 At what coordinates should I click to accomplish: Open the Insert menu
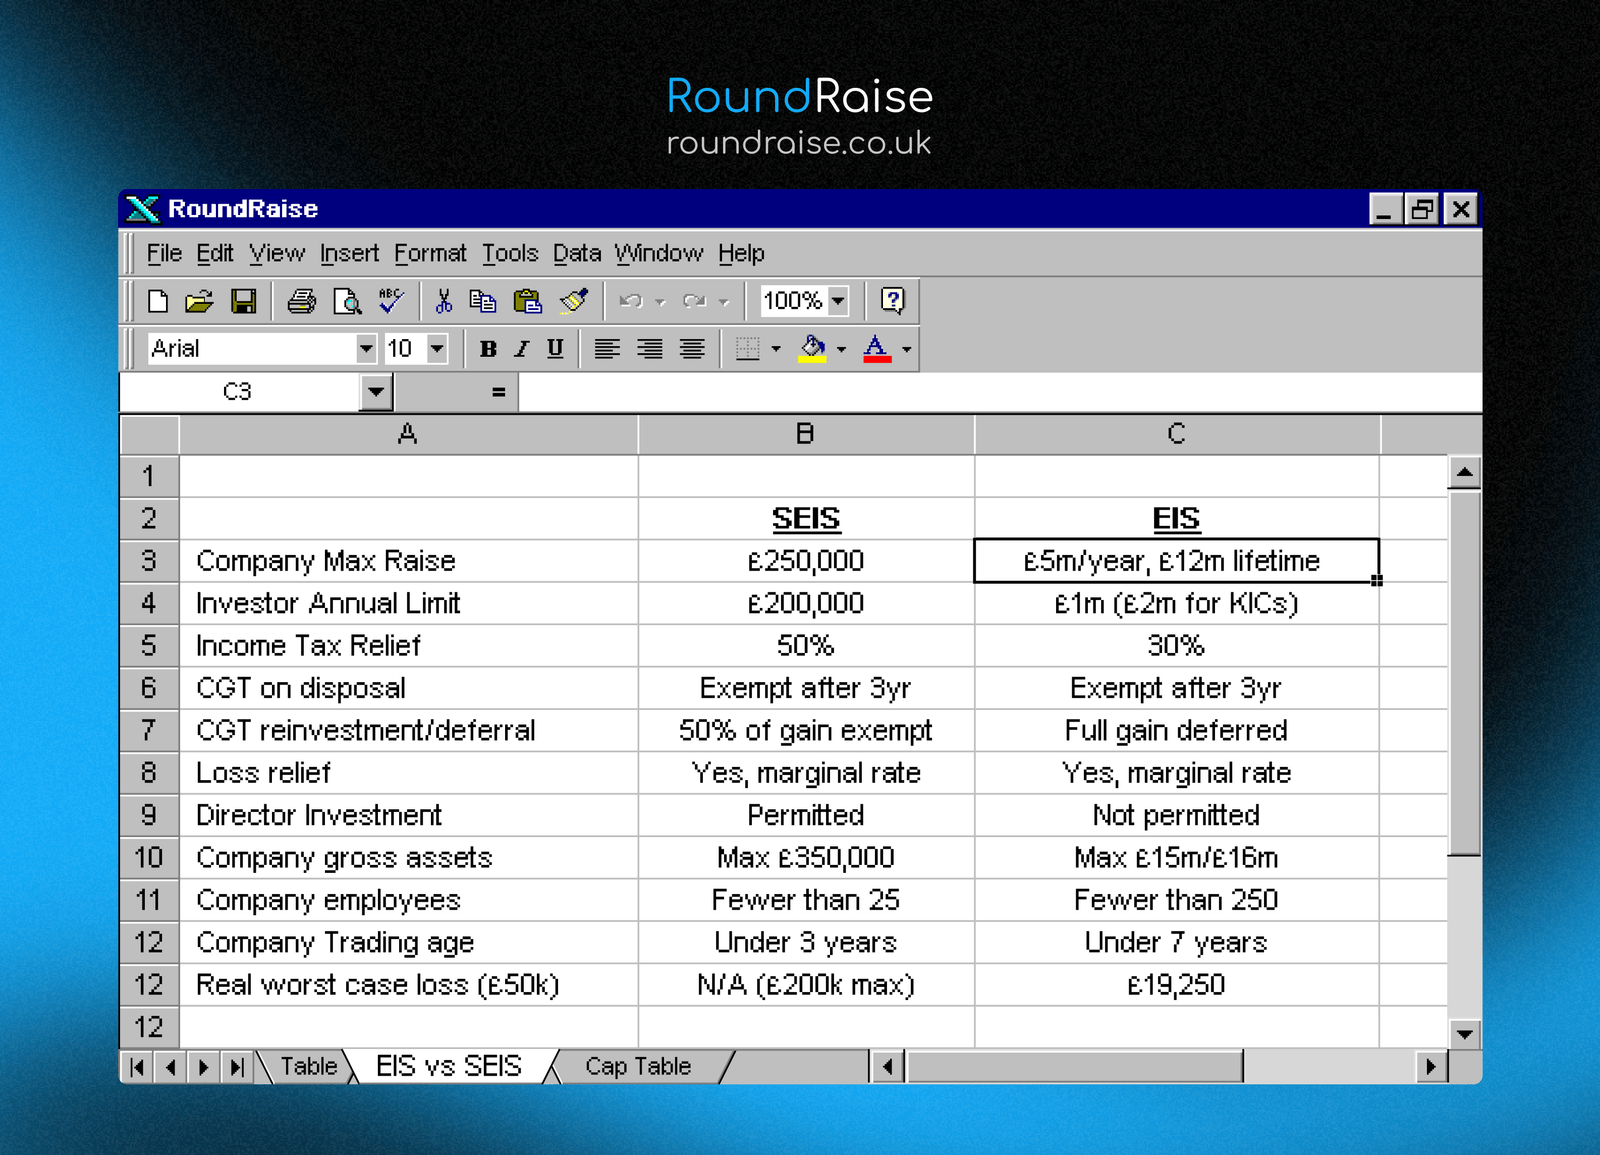[349, 254]
